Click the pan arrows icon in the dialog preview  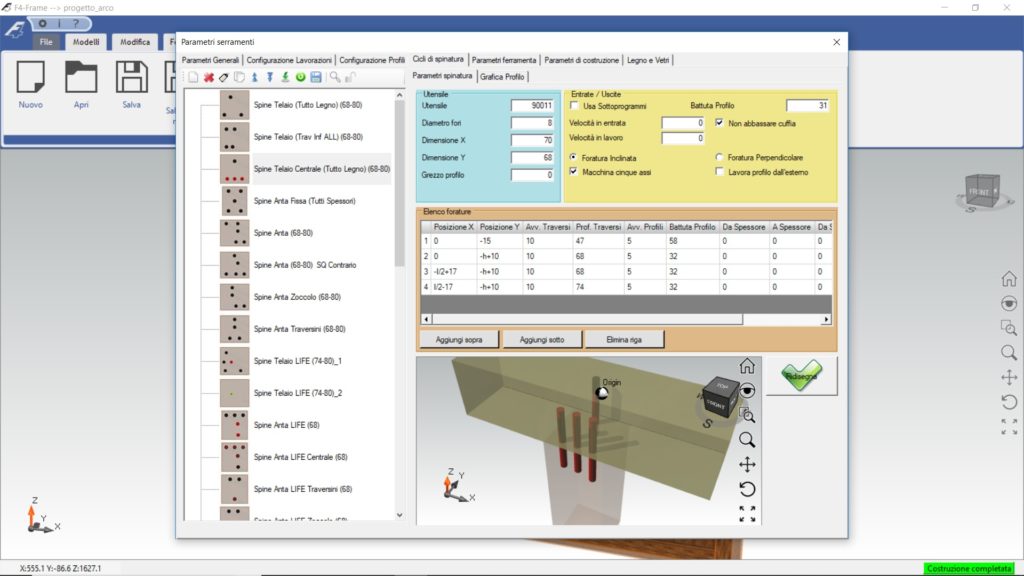click(x=747, y=464)
